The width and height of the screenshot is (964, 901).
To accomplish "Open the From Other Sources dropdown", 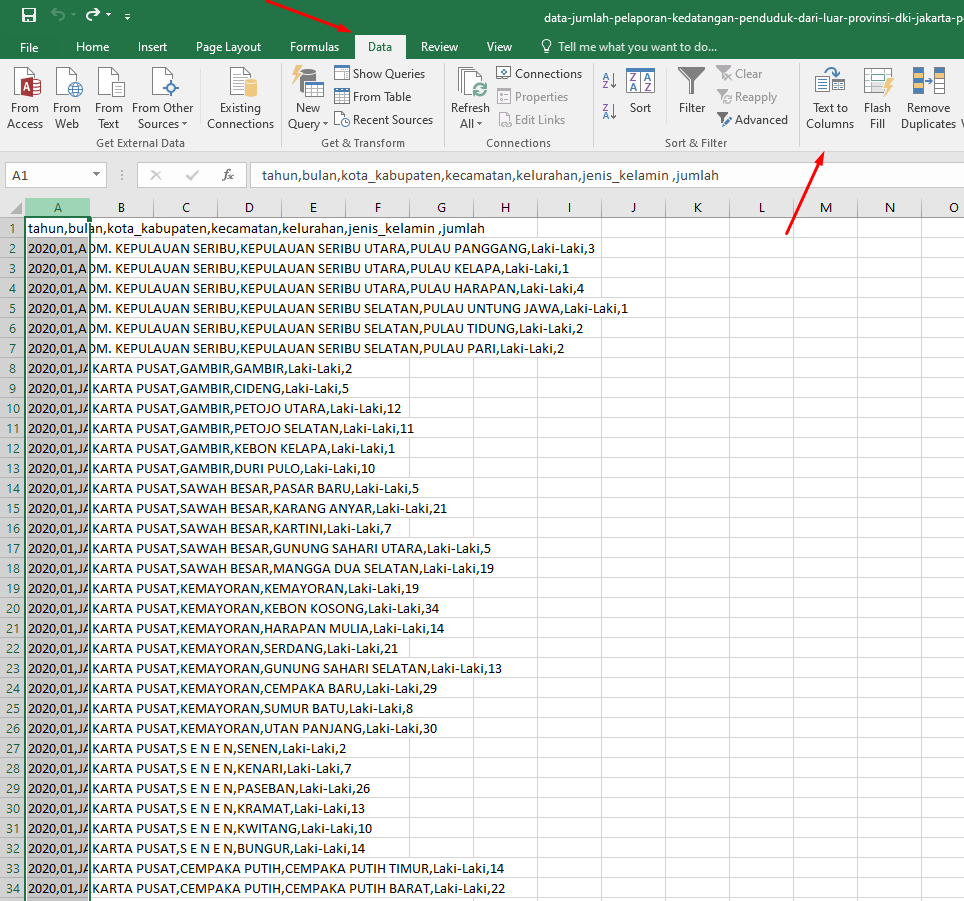I will [x=162, y=97].
